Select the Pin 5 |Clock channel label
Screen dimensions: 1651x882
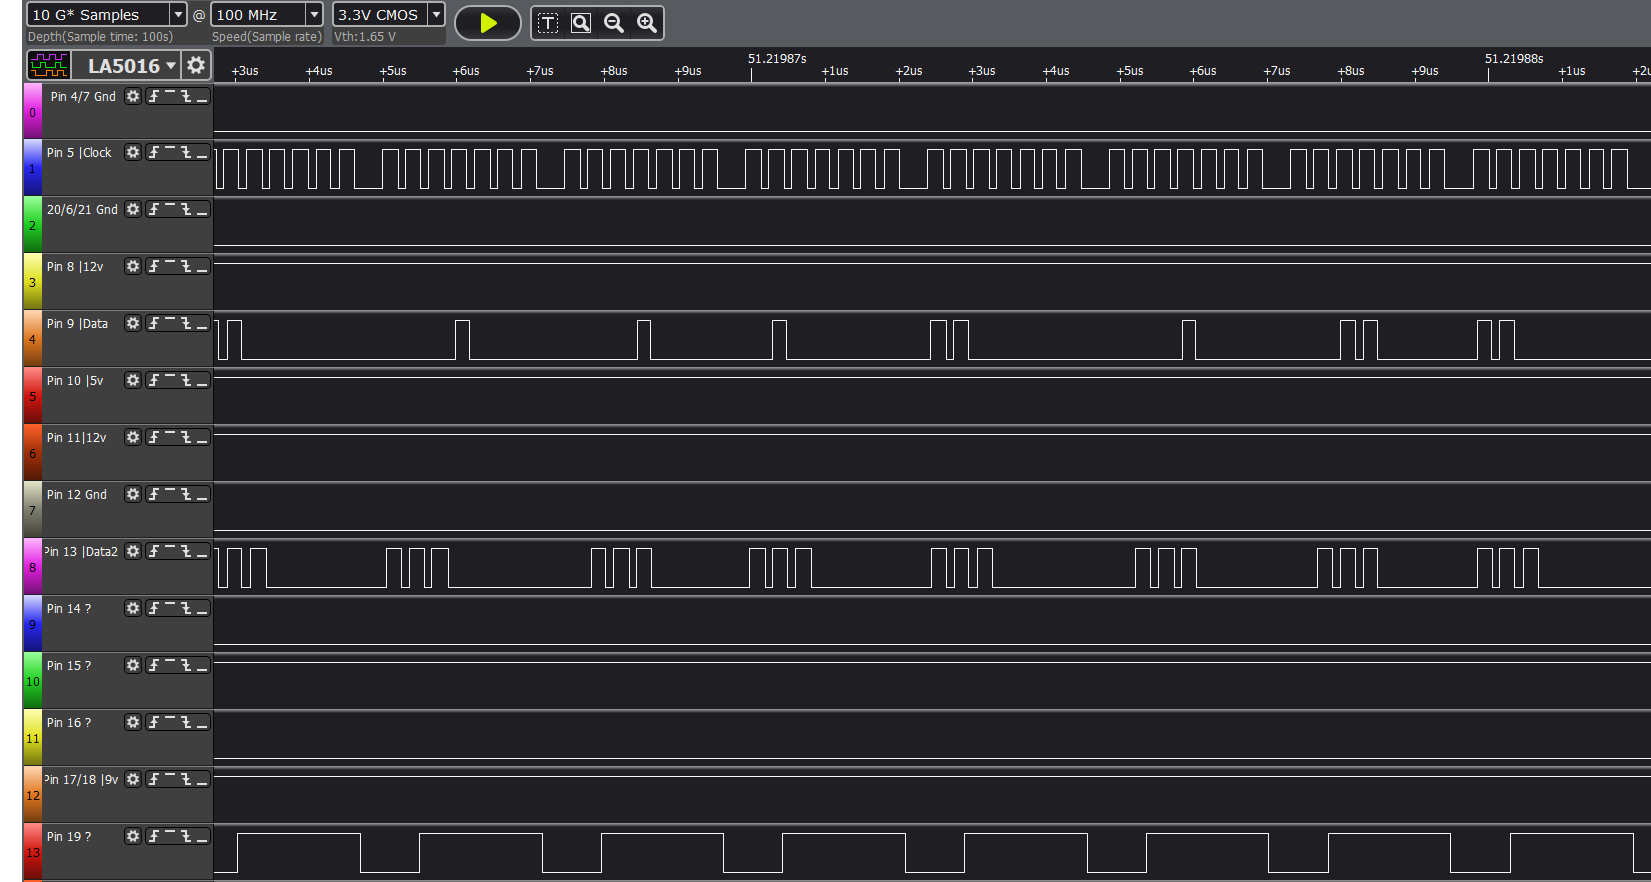tap(79, 153)
